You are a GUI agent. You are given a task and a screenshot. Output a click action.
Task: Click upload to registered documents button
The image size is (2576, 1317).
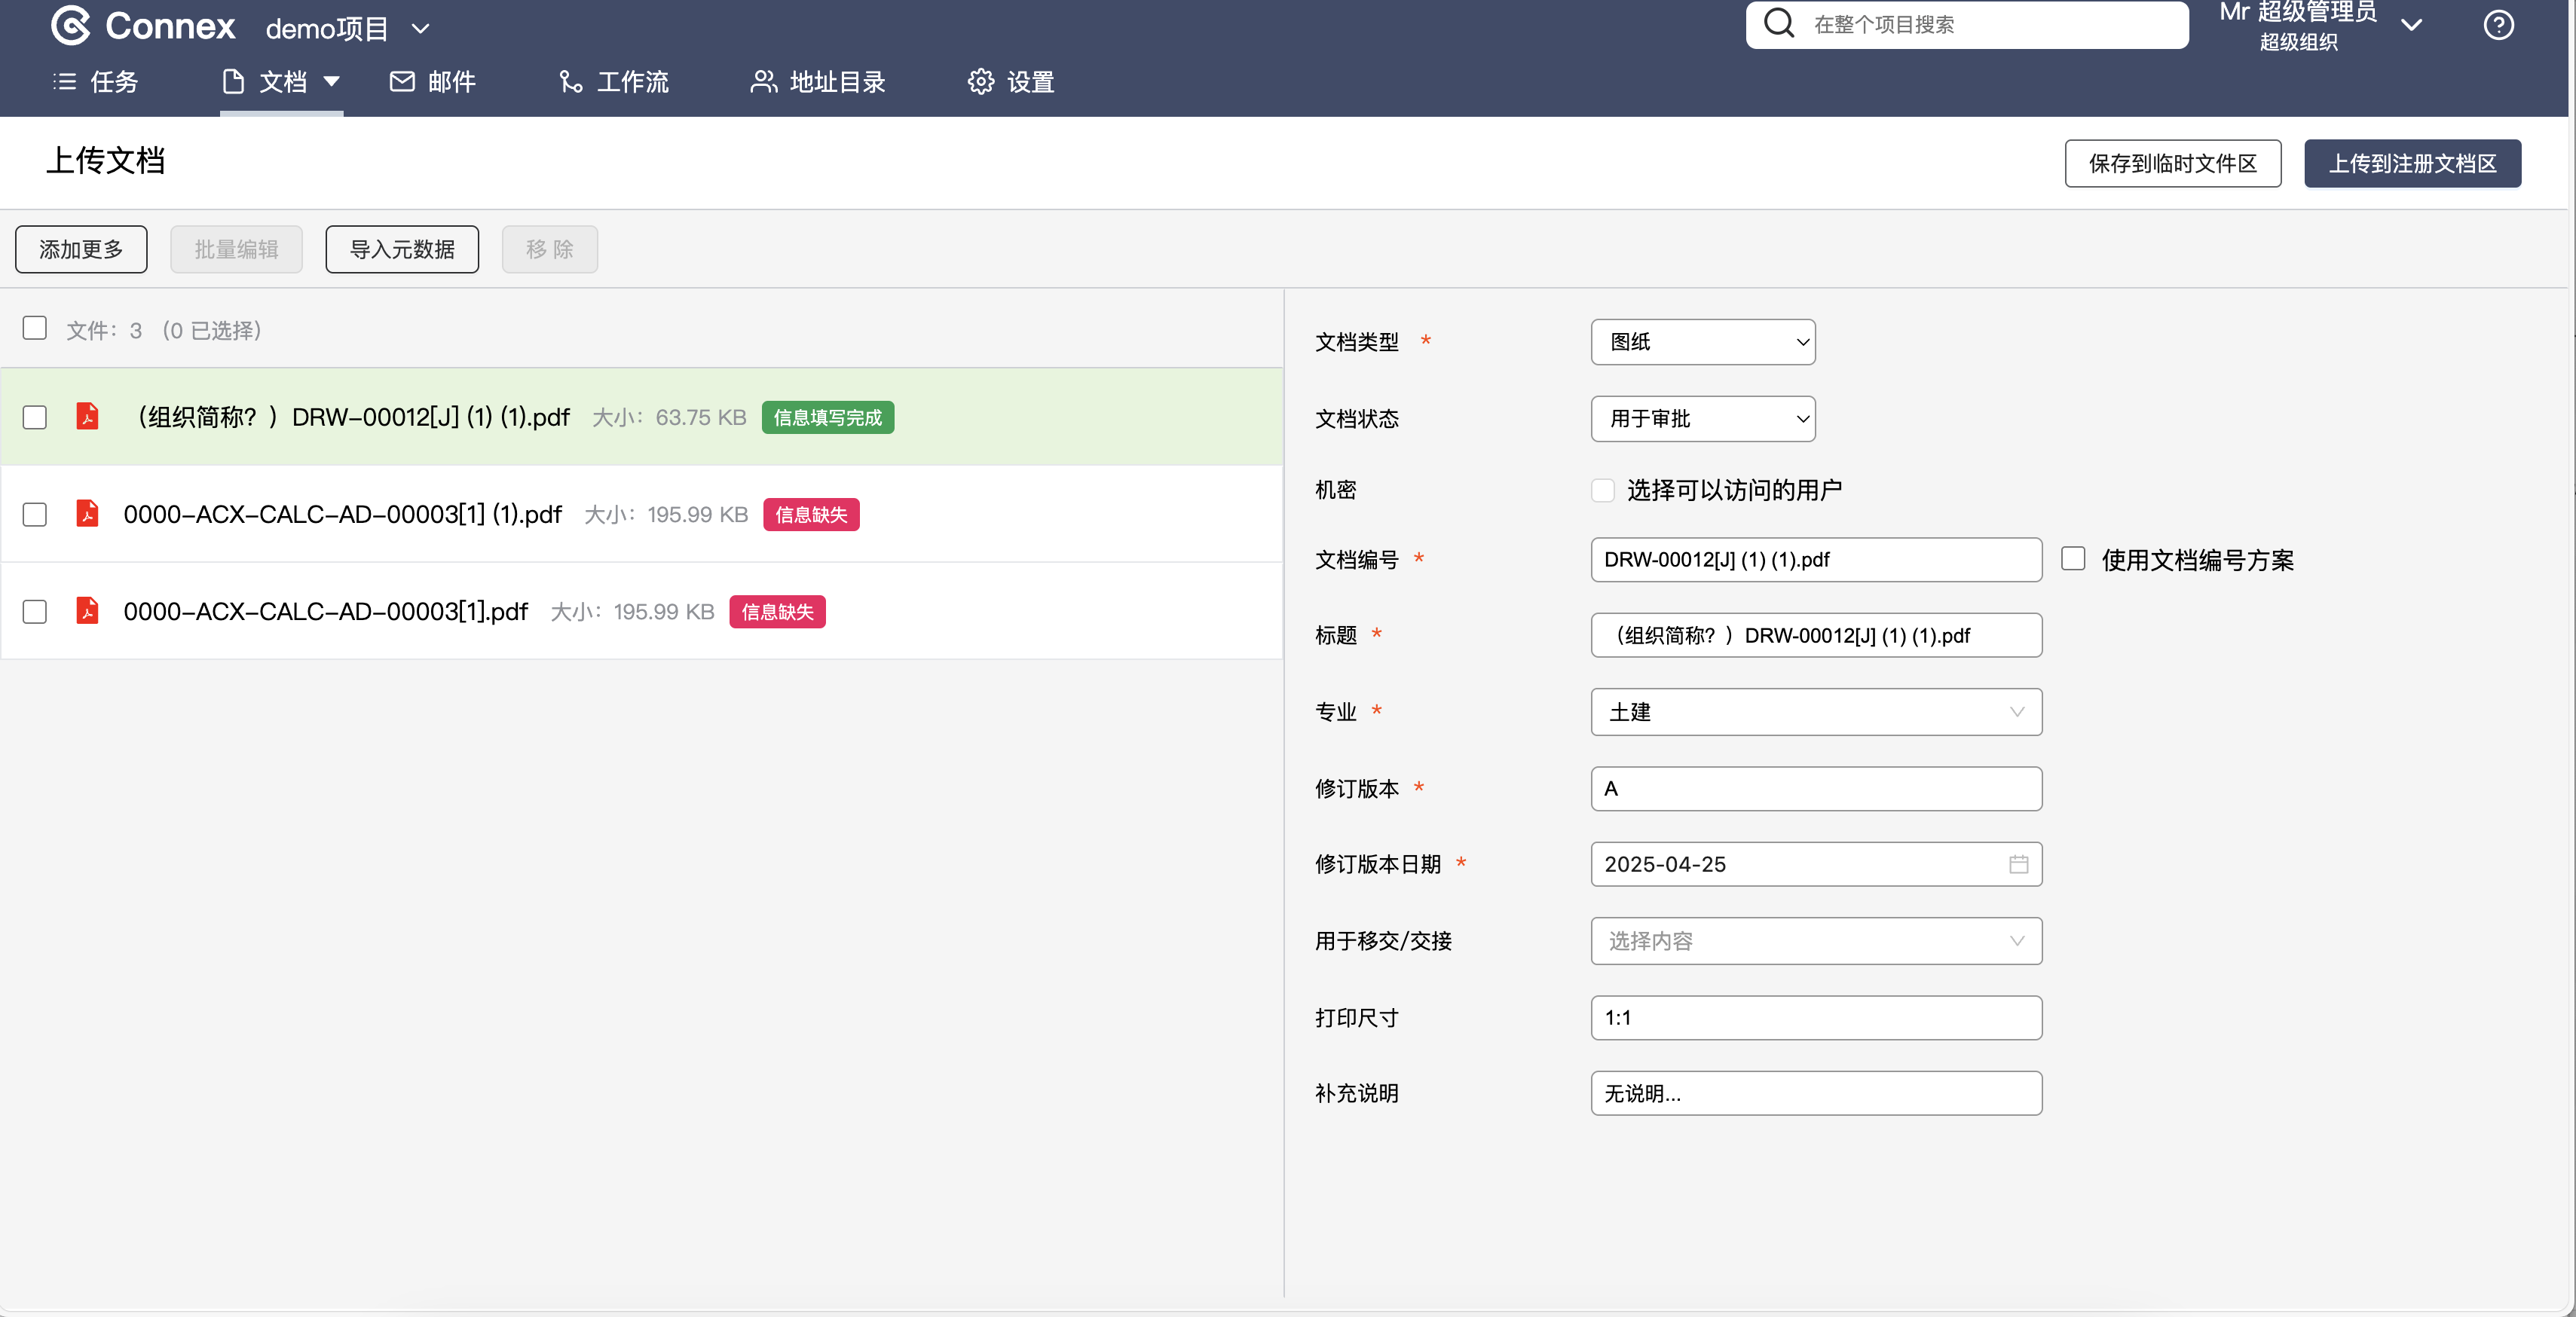point(2411,164)
